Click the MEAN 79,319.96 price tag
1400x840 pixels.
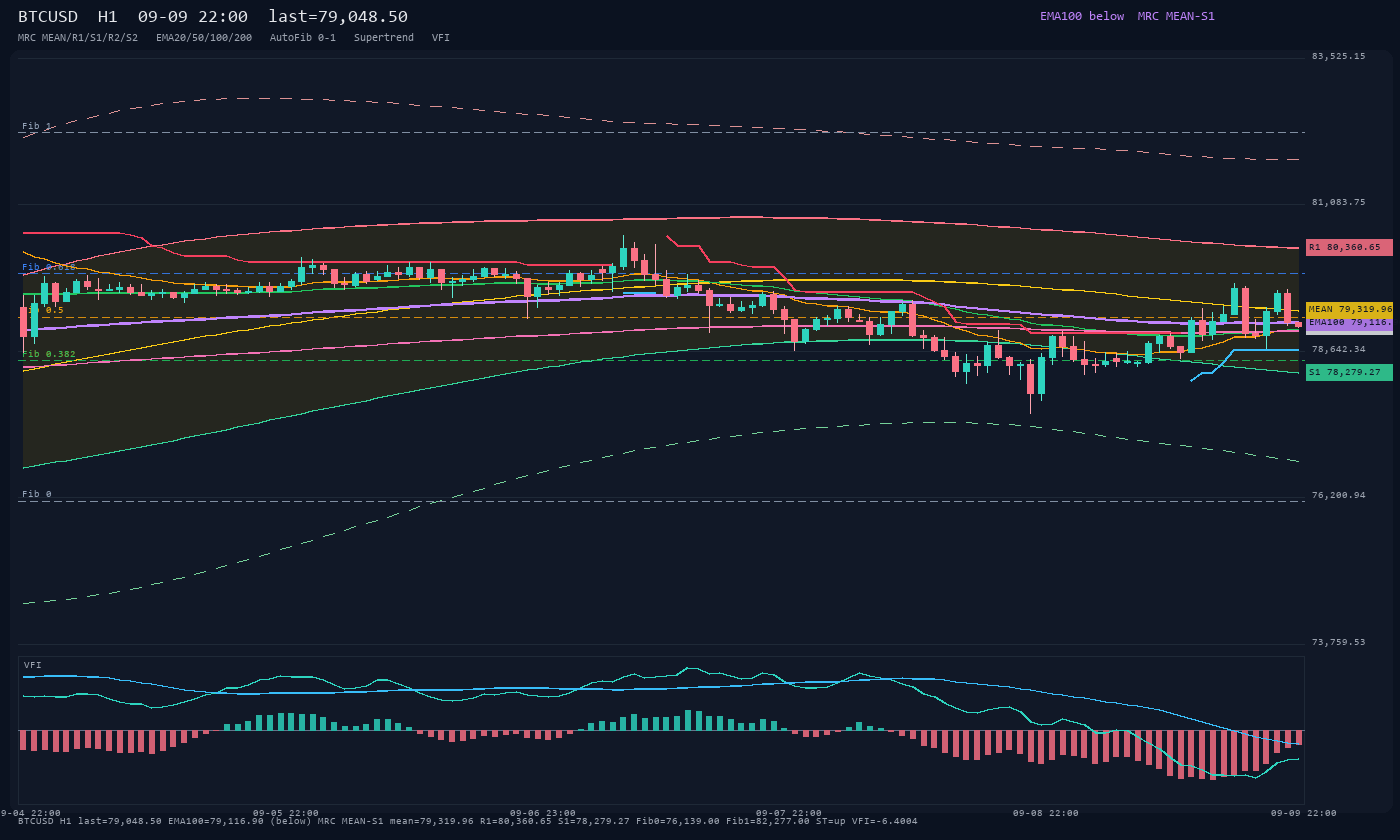[x=1349, y=310]
